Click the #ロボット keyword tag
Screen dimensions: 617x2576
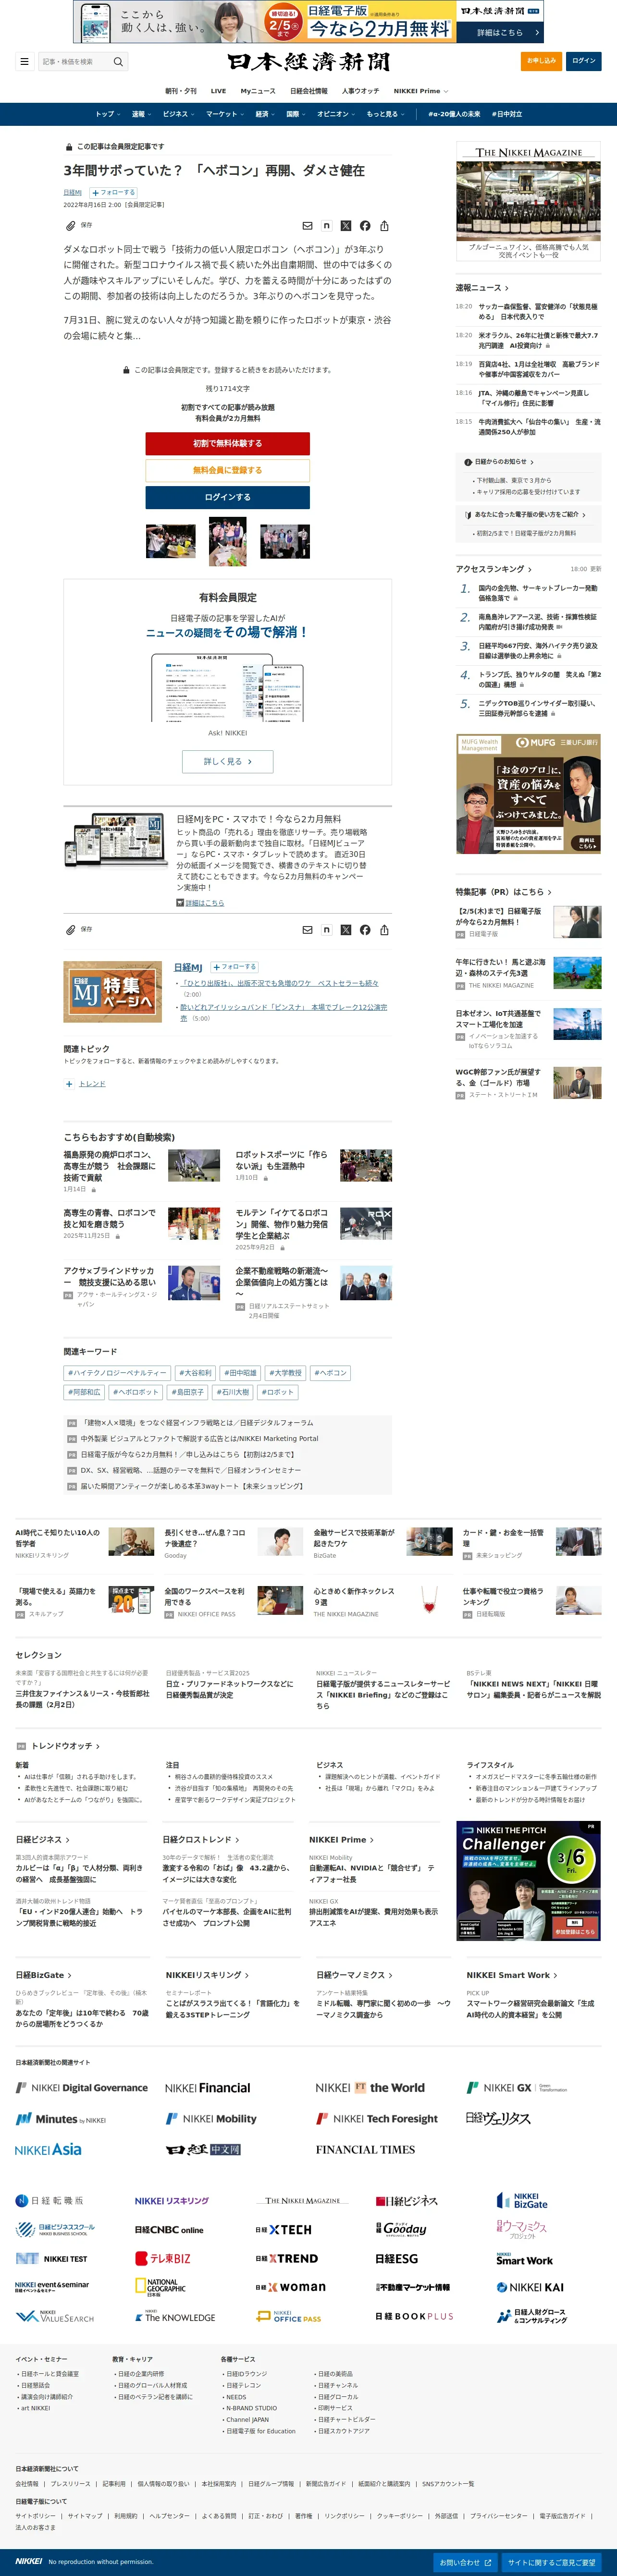(x=278, y=1392)
